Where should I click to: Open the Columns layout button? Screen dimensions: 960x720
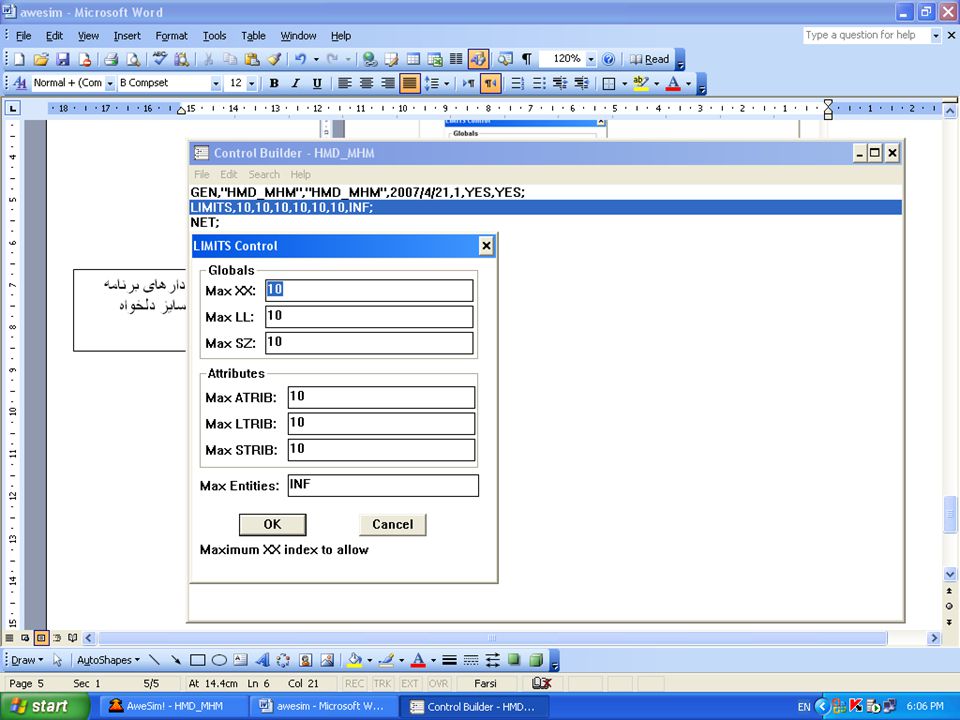point(456,59)
